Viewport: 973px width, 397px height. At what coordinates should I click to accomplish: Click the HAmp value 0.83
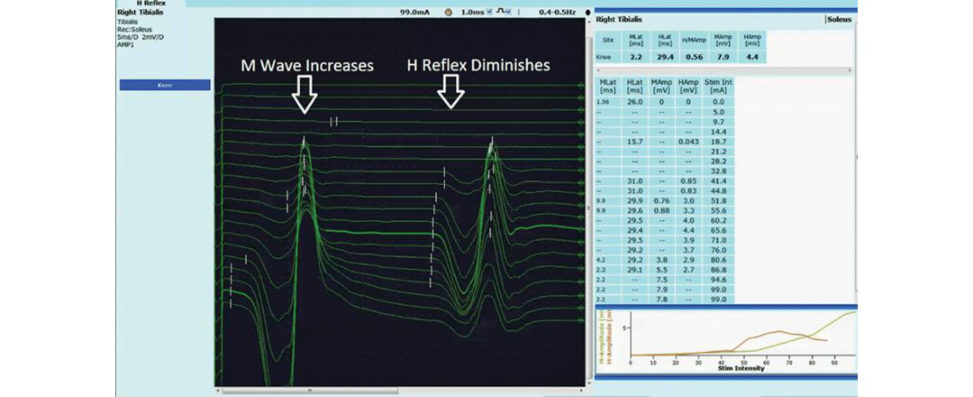[689, 191]
